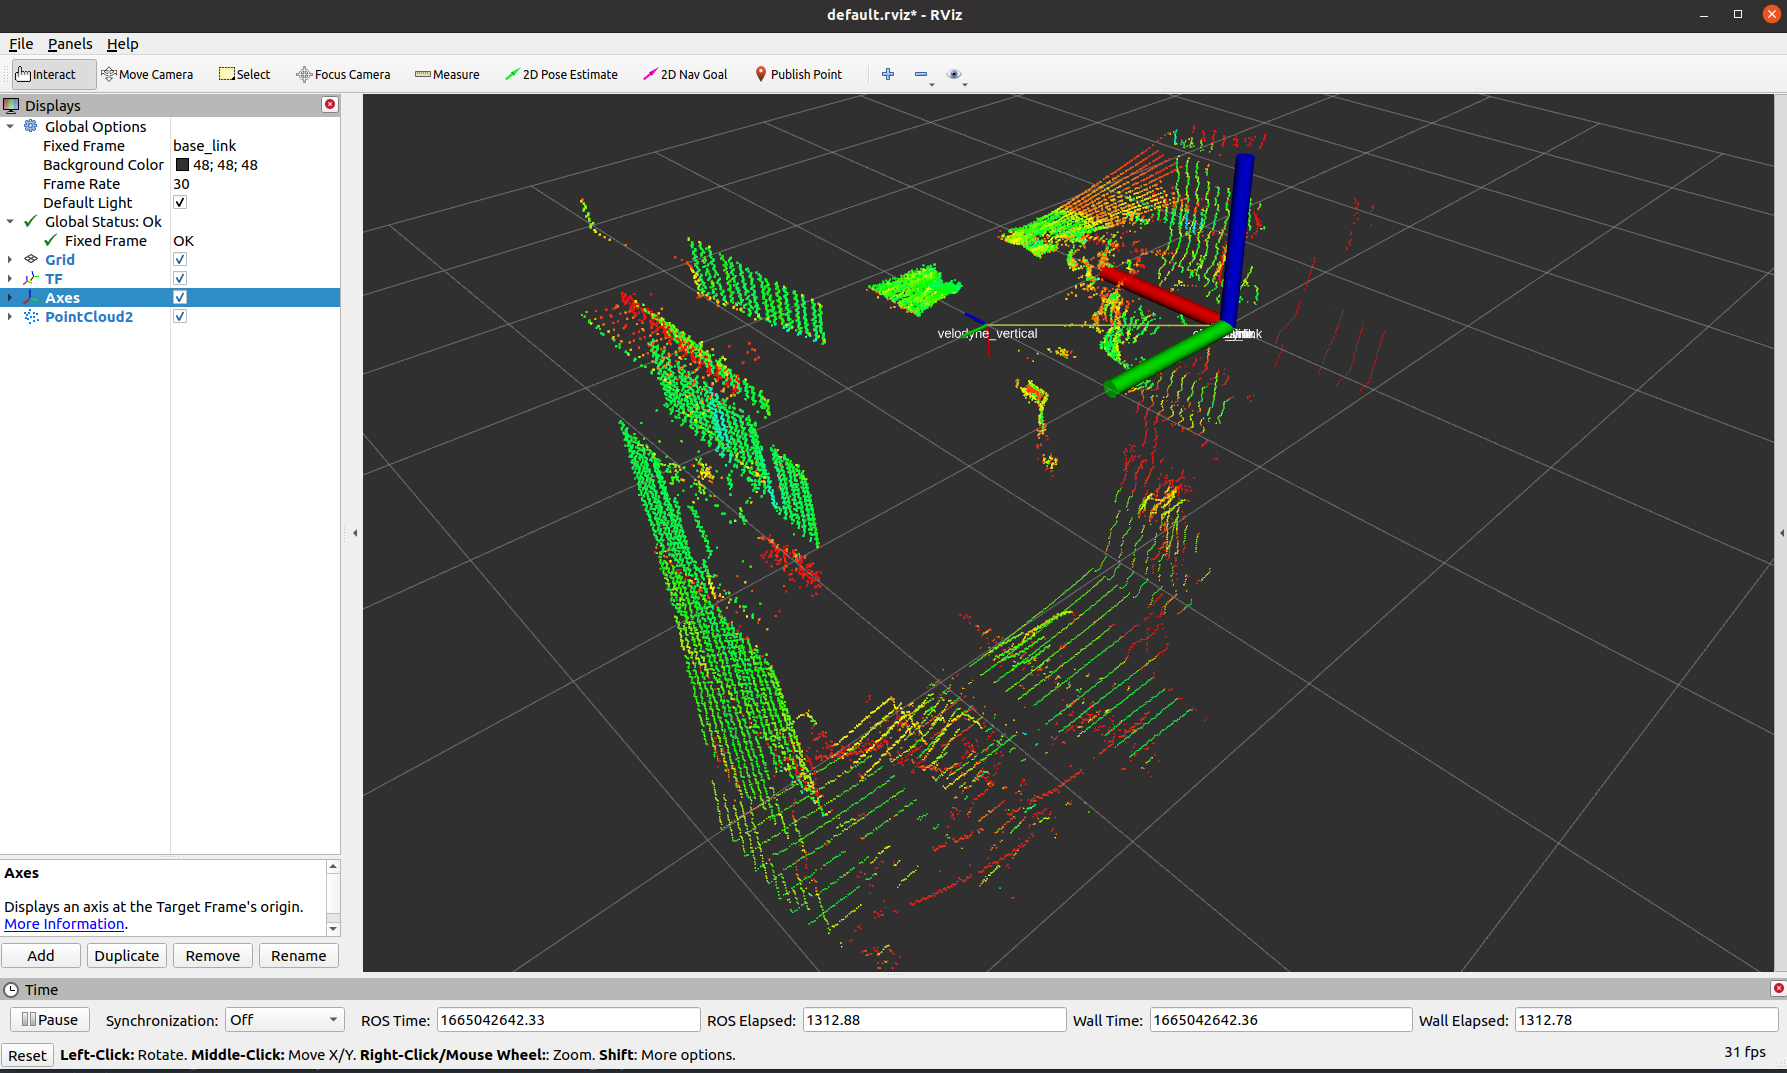
Task: Disable the TF display checkbox
Action: click(x=180, y=278)
